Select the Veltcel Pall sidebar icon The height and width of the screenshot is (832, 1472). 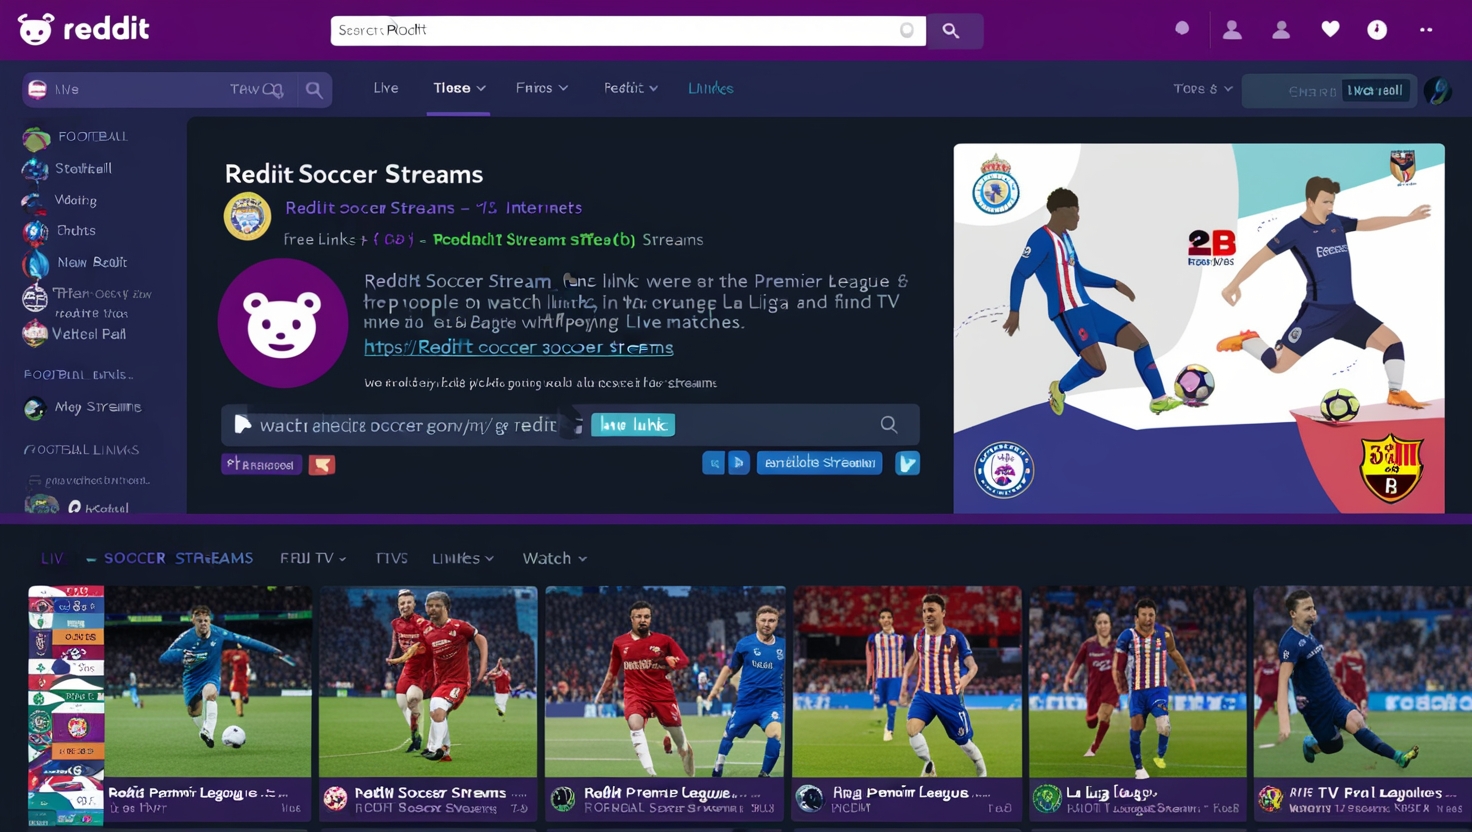(x=35, y=334)
